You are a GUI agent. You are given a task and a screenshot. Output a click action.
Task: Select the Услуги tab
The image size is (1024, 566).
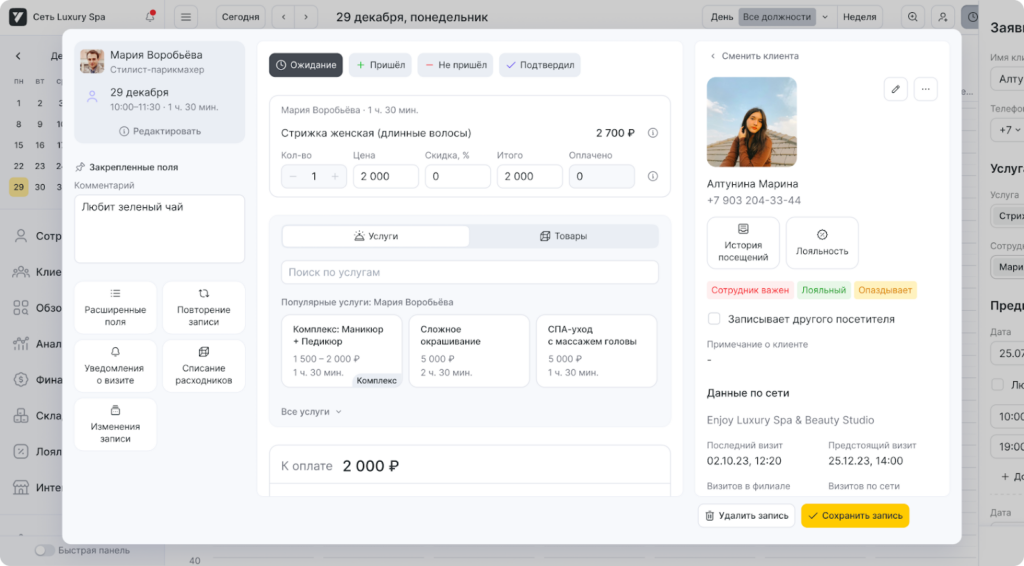[376, 236]
